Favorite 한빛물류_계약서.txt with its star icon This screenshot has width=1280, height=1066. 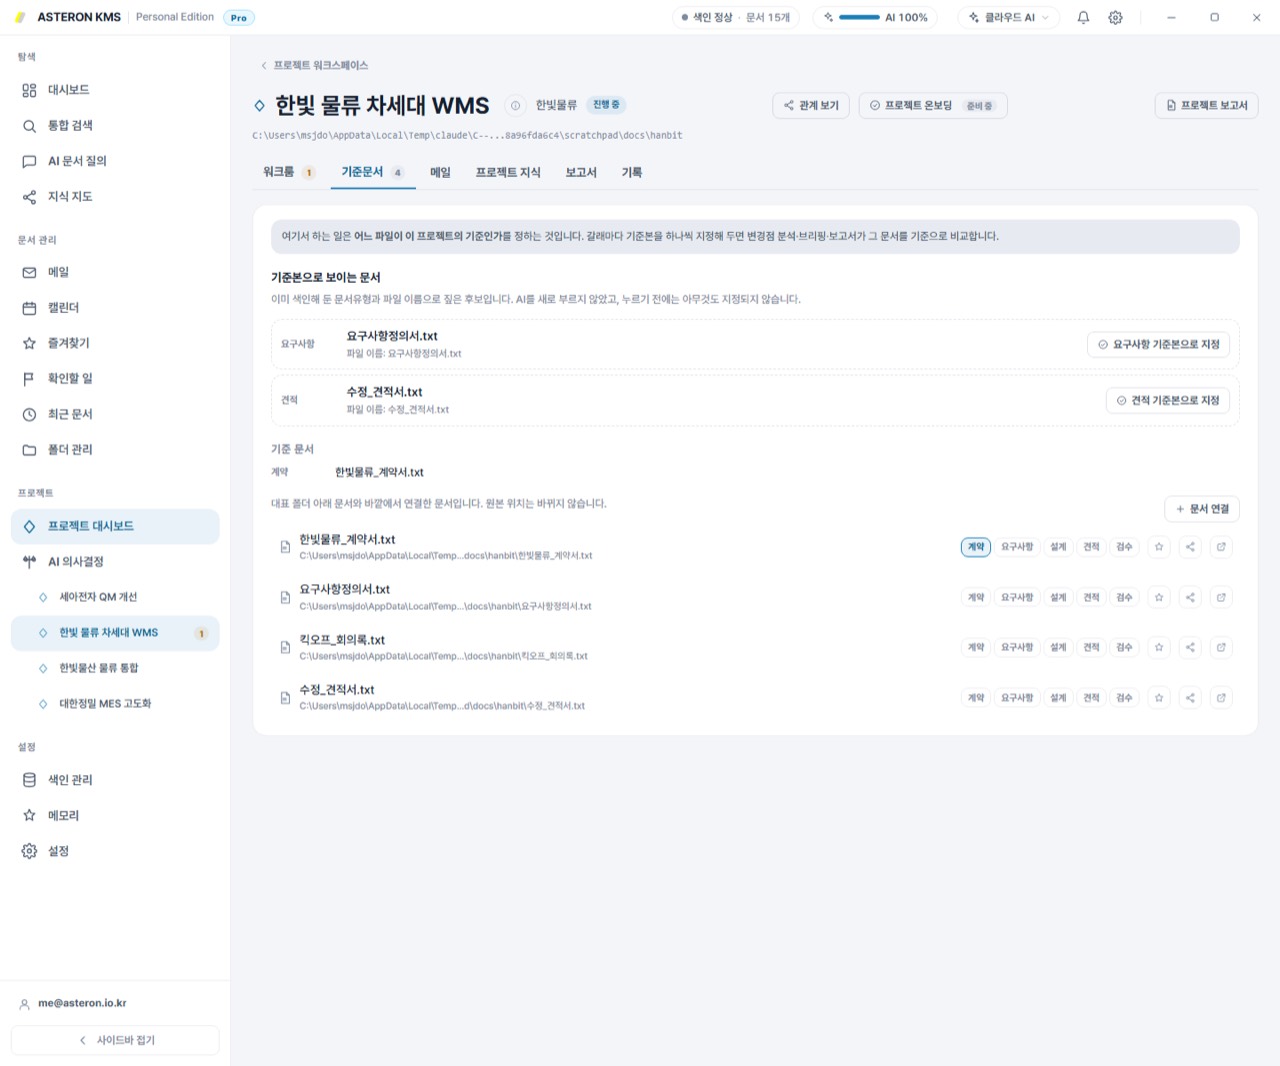(1159, 547)
